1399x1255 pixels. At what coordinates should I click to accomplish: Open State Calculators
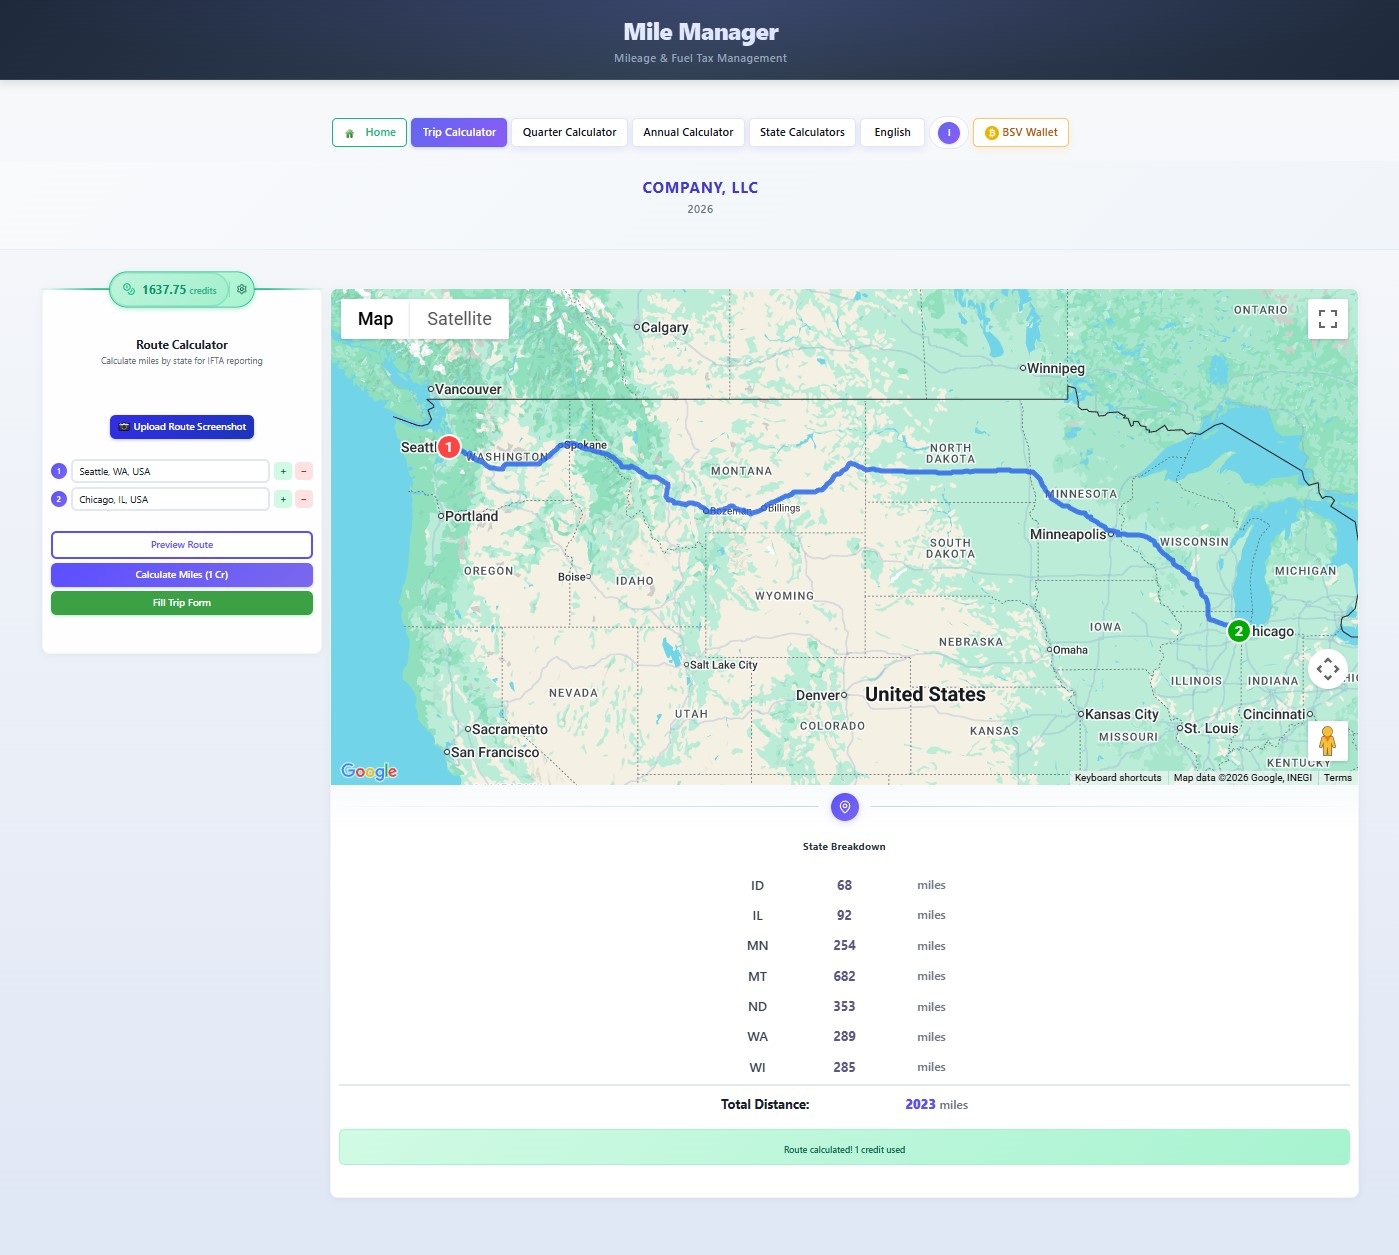[801, 132]
